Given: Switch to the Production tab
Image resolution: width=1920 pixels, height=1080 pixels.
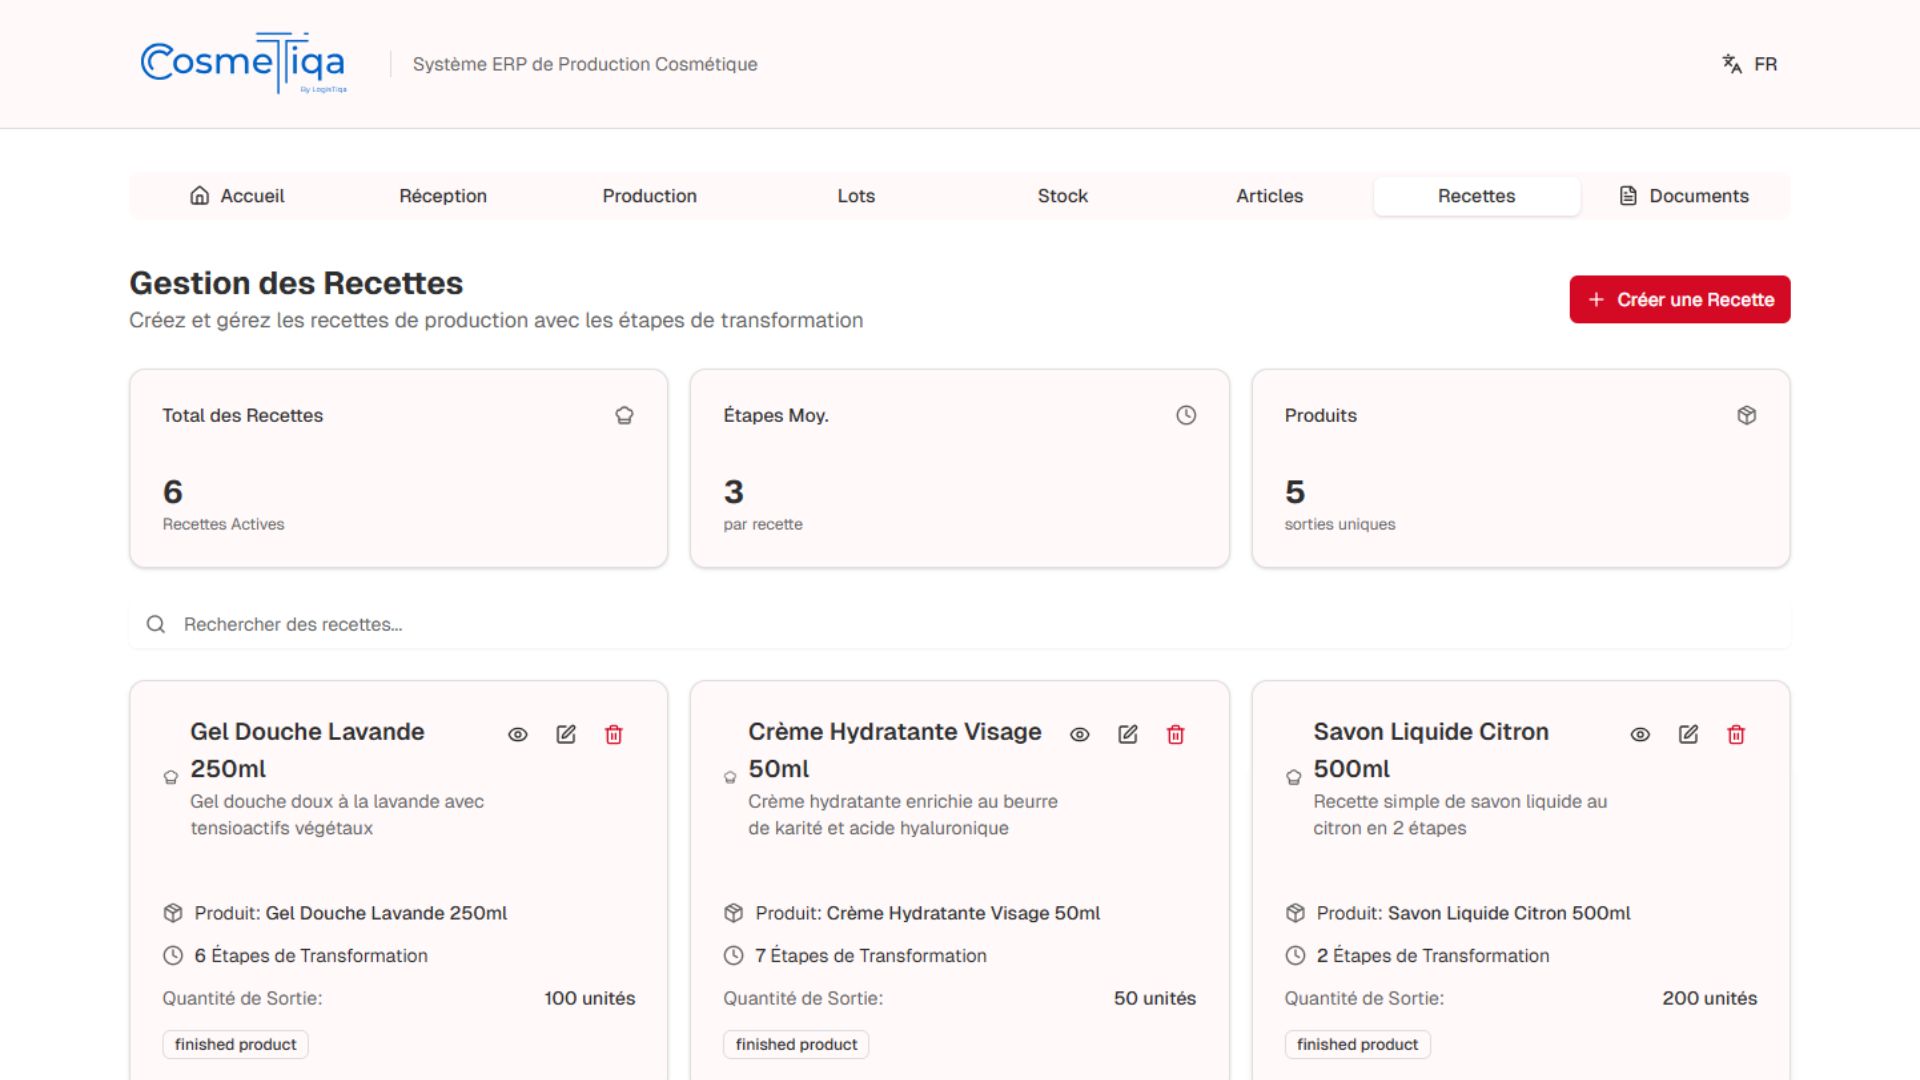Looking at the screenshot, I should [649, 196].
